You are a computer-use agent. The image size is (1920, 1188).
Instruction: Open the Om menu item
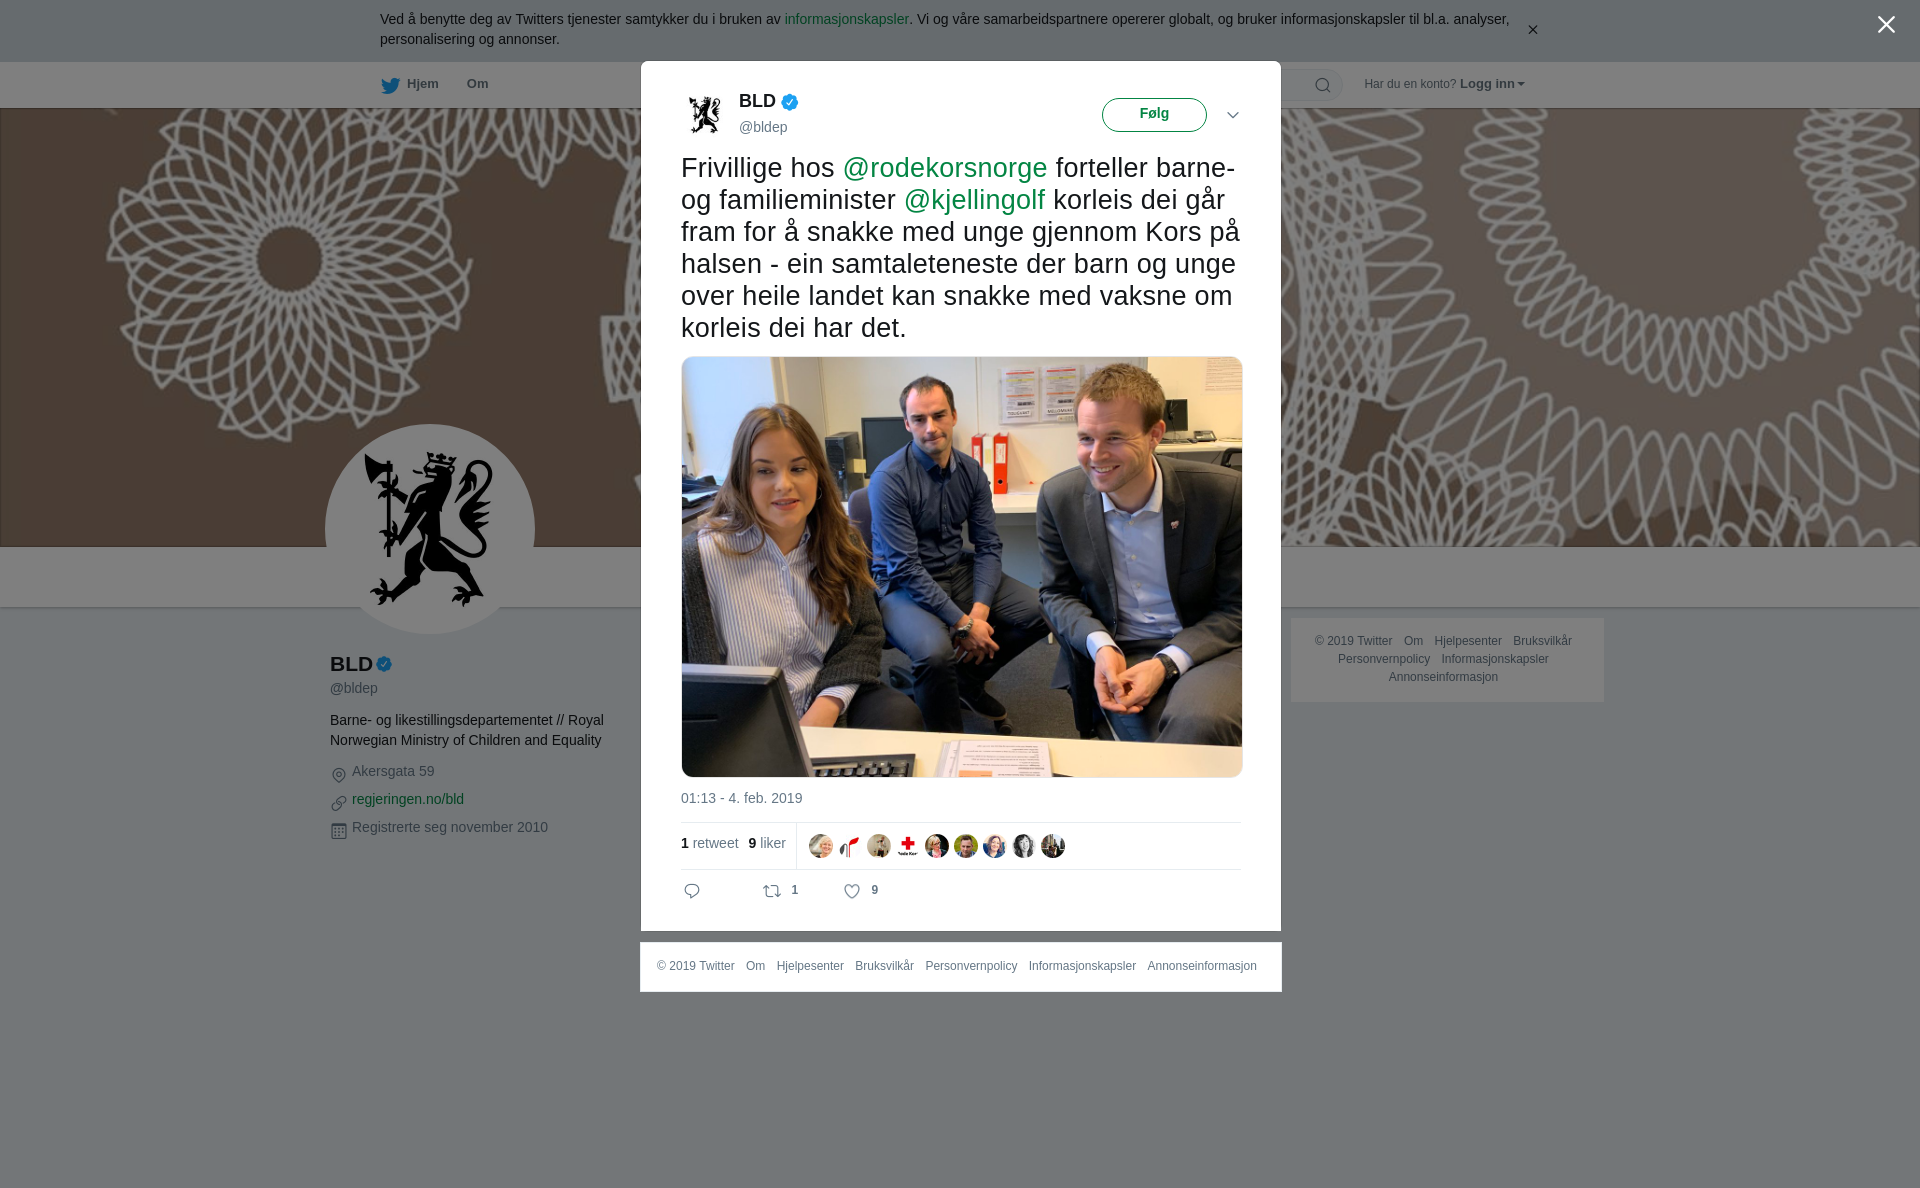pos(477,84)
